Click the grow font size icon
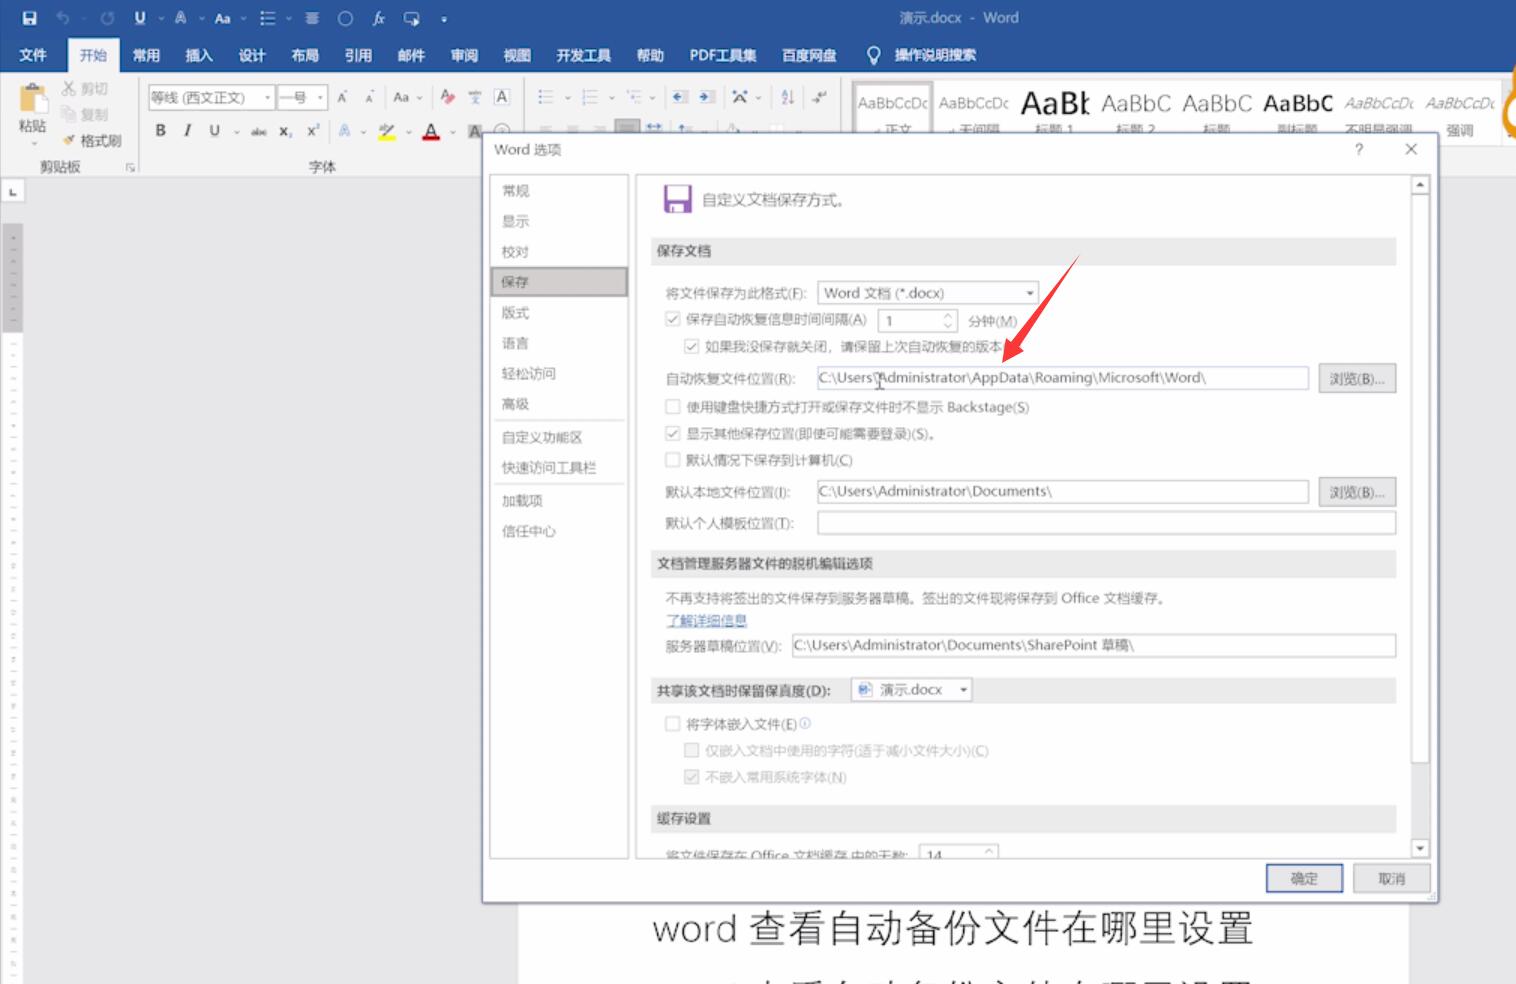 point(342,97)
